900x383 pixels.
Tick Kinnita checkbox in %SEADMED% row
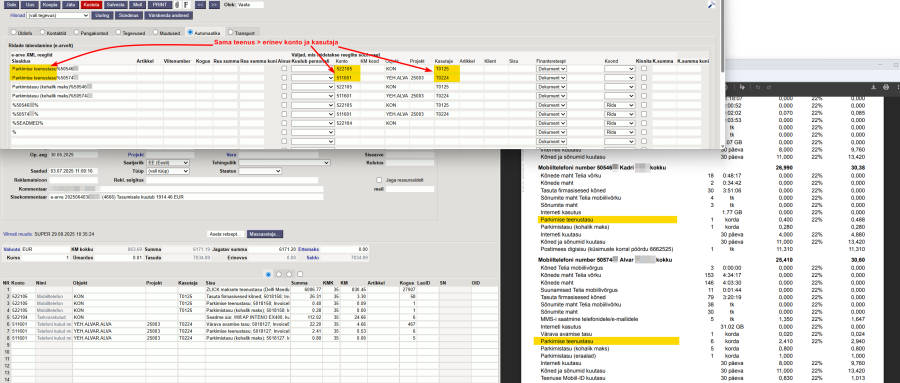[644, 123]
